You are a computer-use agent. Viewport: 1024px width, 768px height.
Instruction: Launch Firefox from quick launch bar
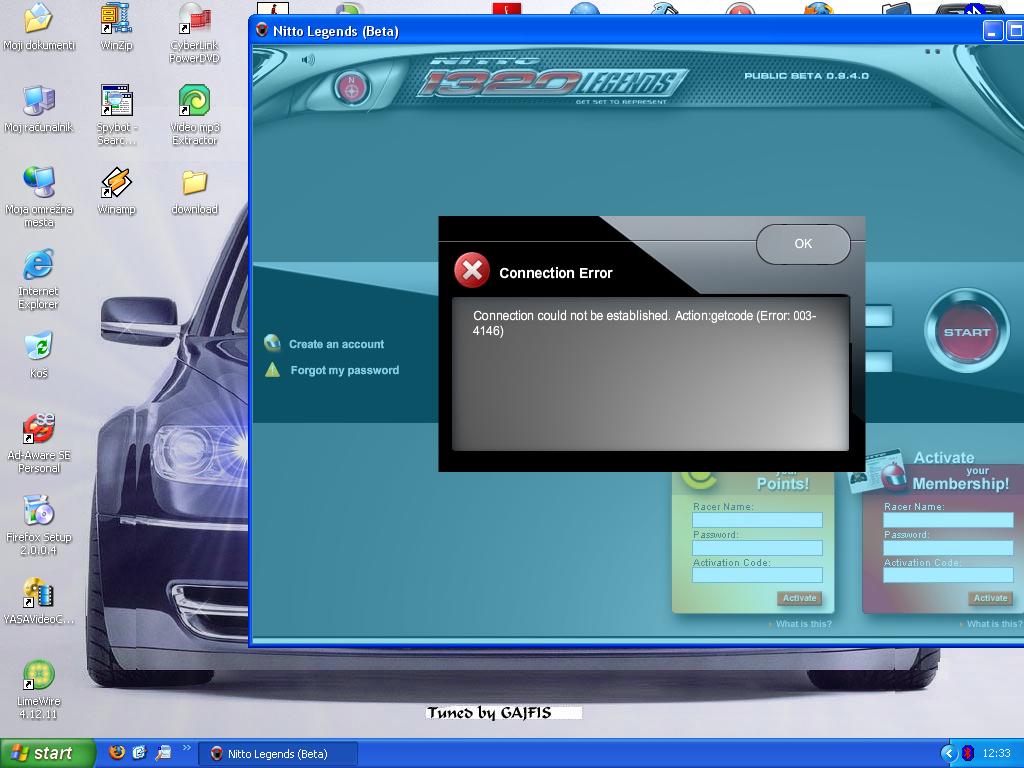point(117,752)
